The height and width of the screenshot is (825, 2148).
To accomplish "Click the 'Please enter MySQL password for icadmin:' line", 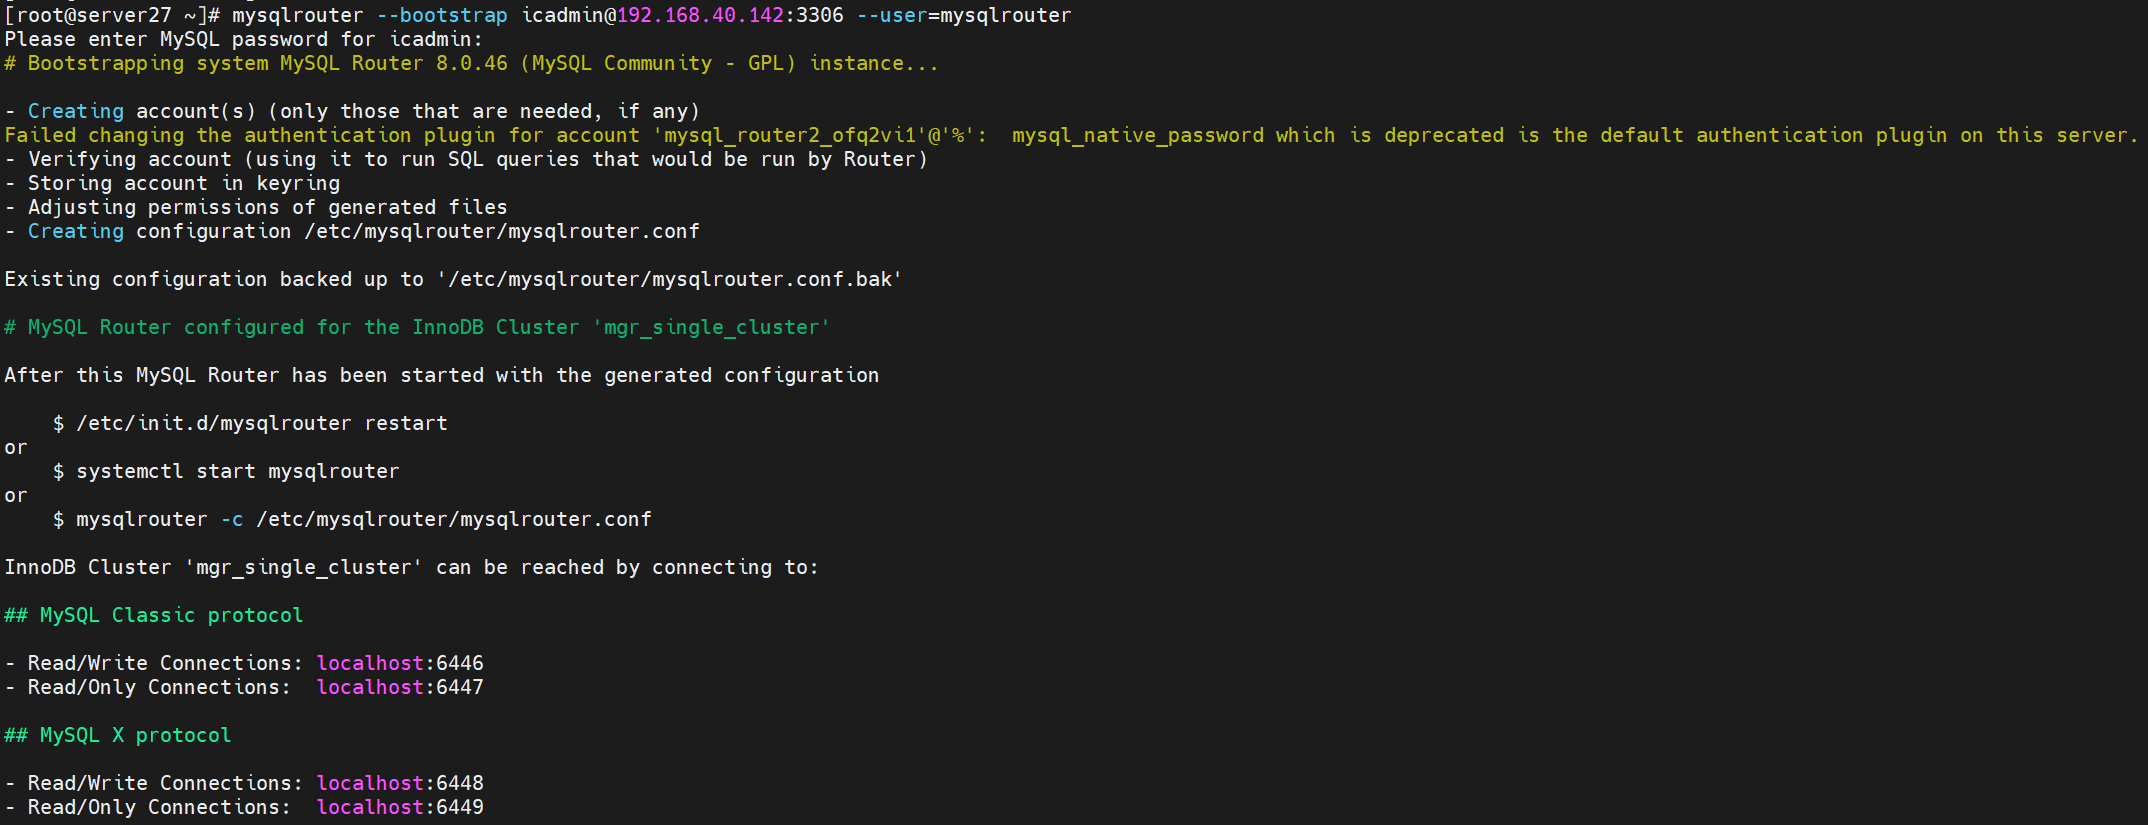I will click(x=244, y=39).
